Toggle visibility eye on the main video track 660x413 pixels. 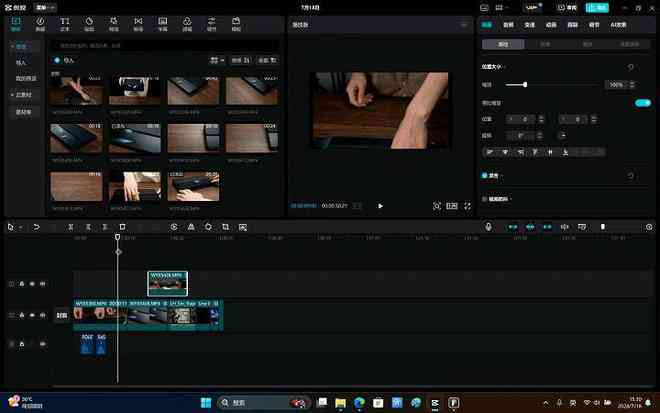32,315
